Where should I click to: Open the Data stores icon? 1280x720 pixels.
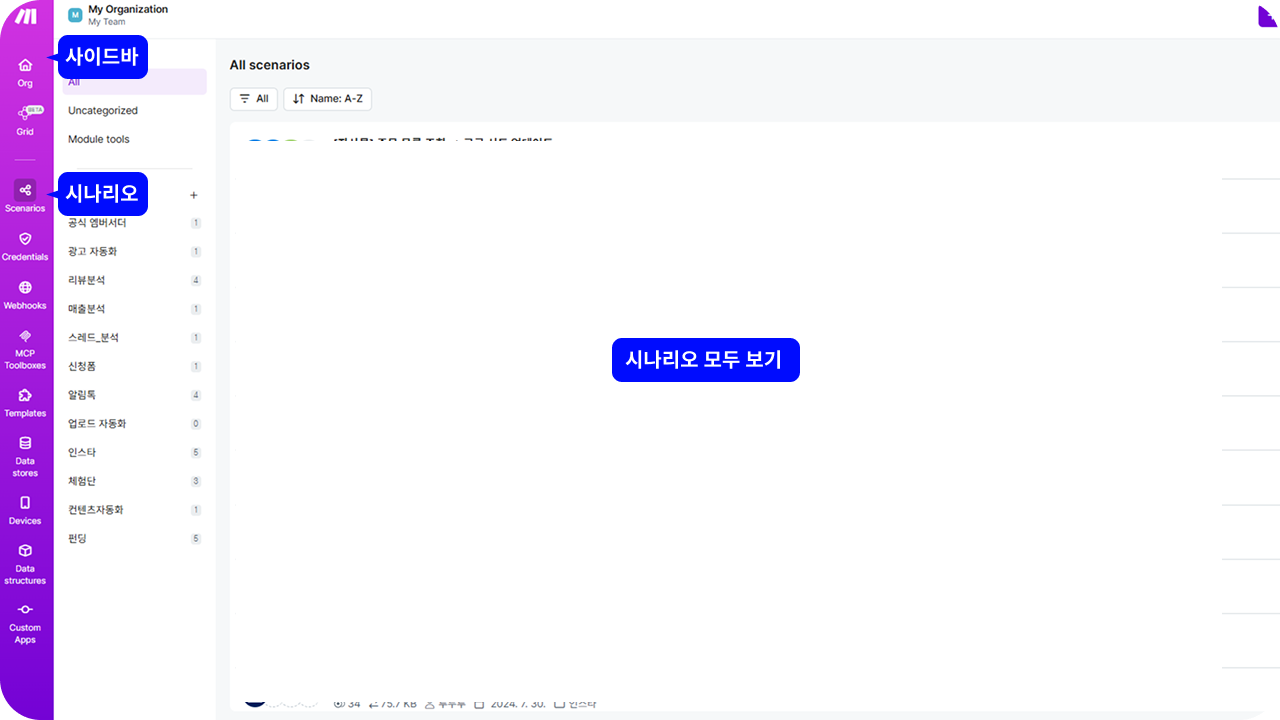(25, 443)
